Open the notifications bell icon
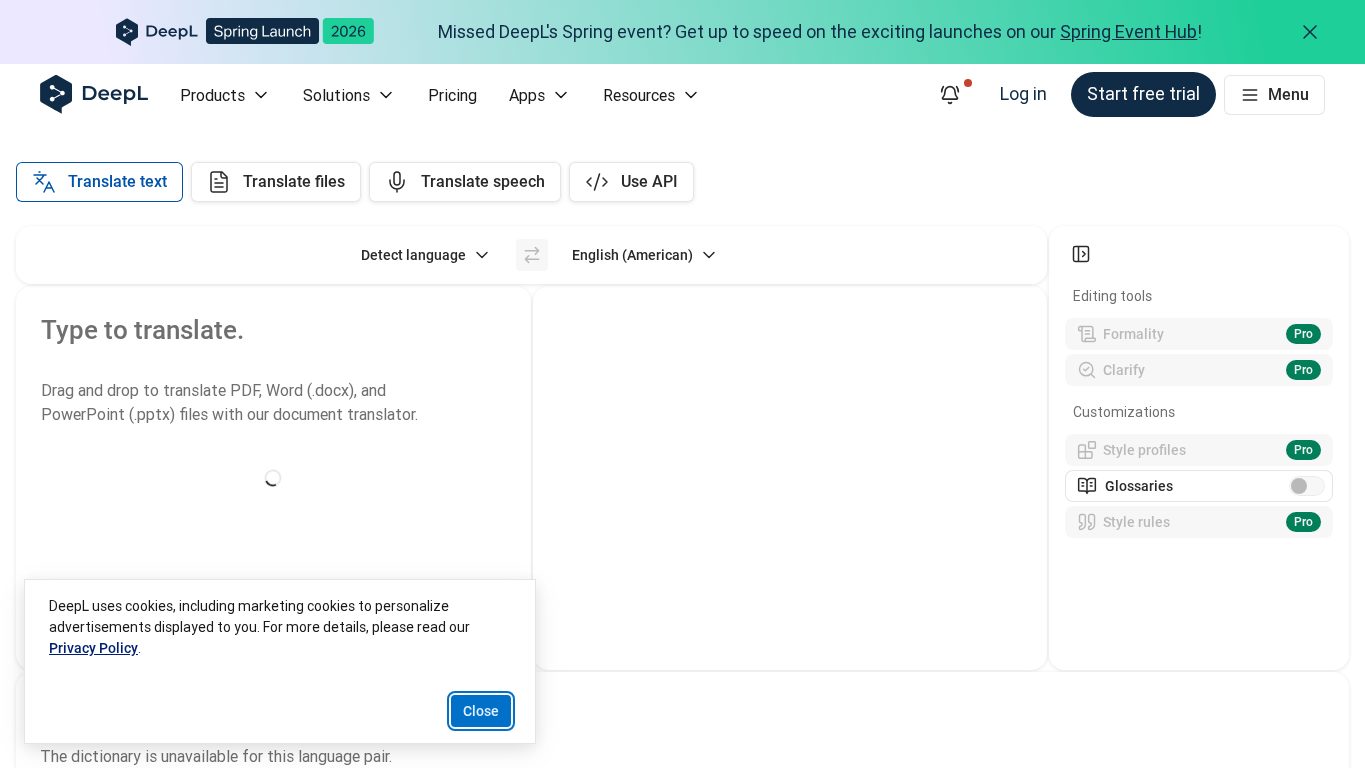Image resolution: width=1365 pixels, height=768 pixels. pyautogui.click(x=950, y=94)
